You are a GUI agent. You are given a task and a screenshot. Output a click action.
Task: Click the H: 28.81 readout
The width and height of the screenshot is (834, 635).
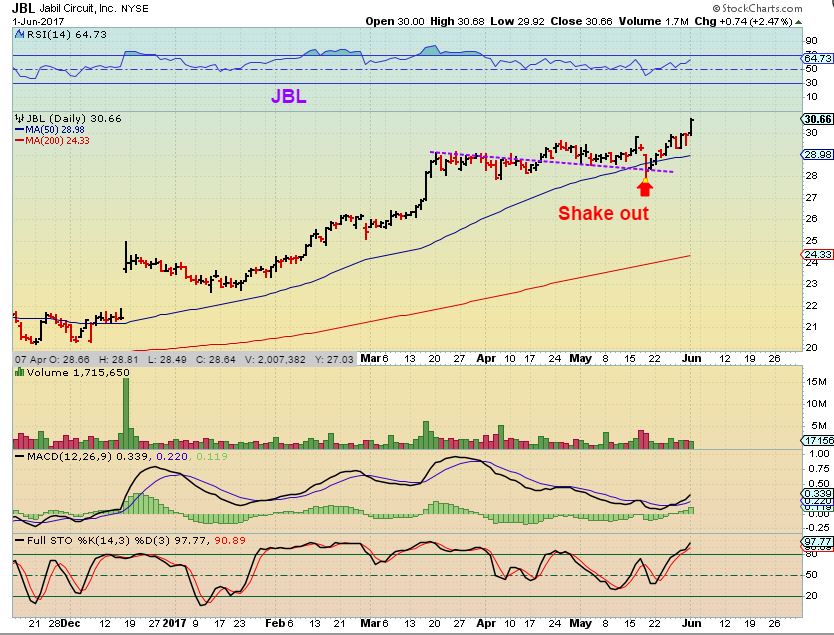pyautogui.click(x=119, y=360)
